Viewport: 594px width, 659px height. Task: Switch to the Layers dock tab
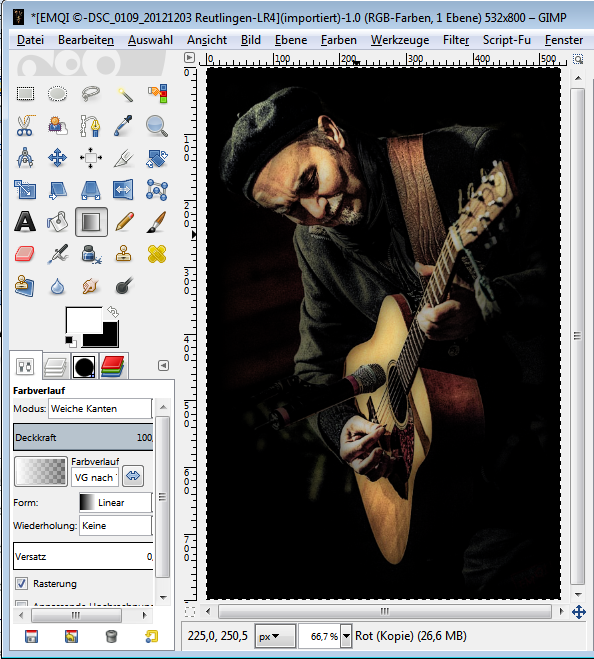55,366
